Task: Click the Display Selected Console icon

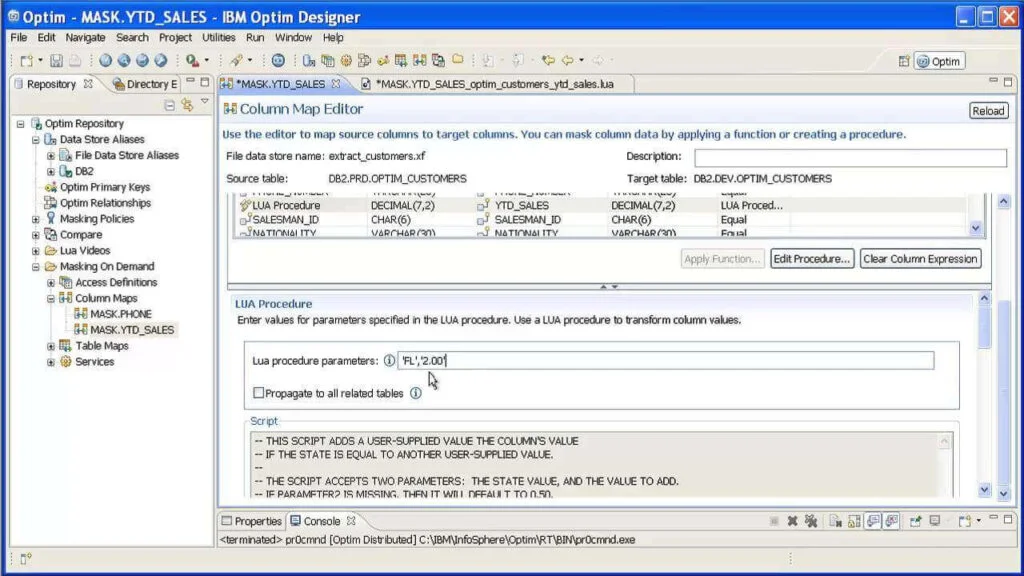Action: 935,521
